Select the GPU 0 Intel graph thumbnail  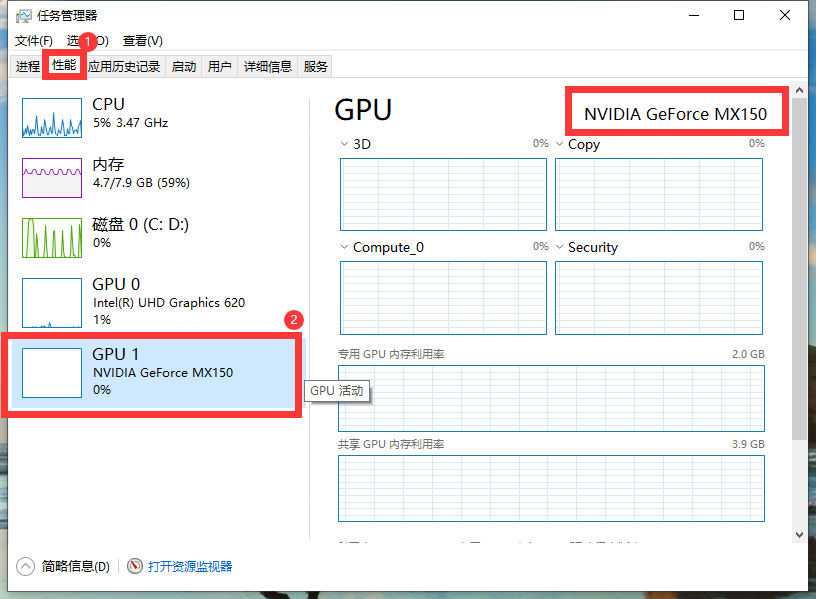[x=52, y=303]
